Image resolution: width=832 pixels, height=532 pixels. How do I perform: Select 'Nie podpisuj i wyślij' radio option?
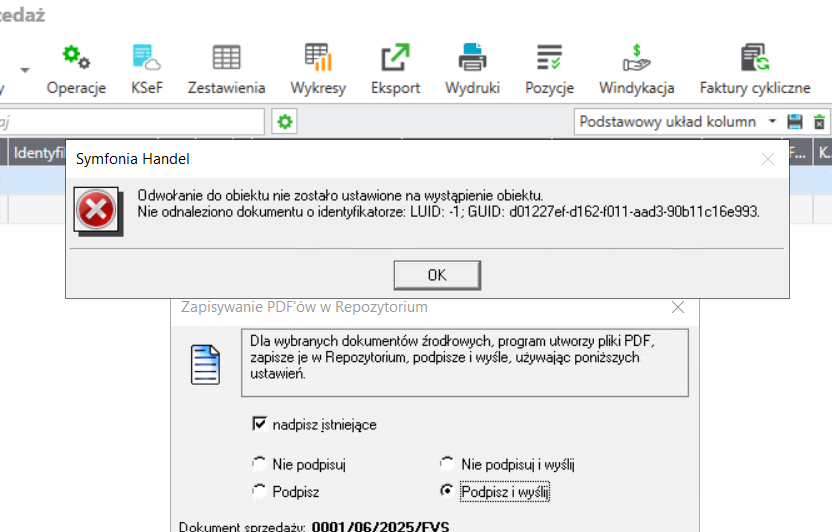click(x=447, y=464)
